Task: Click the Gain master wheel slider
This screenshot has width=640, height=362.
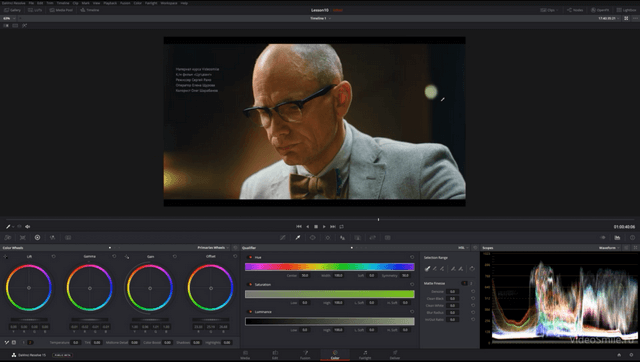Action: tap(150, 320)
